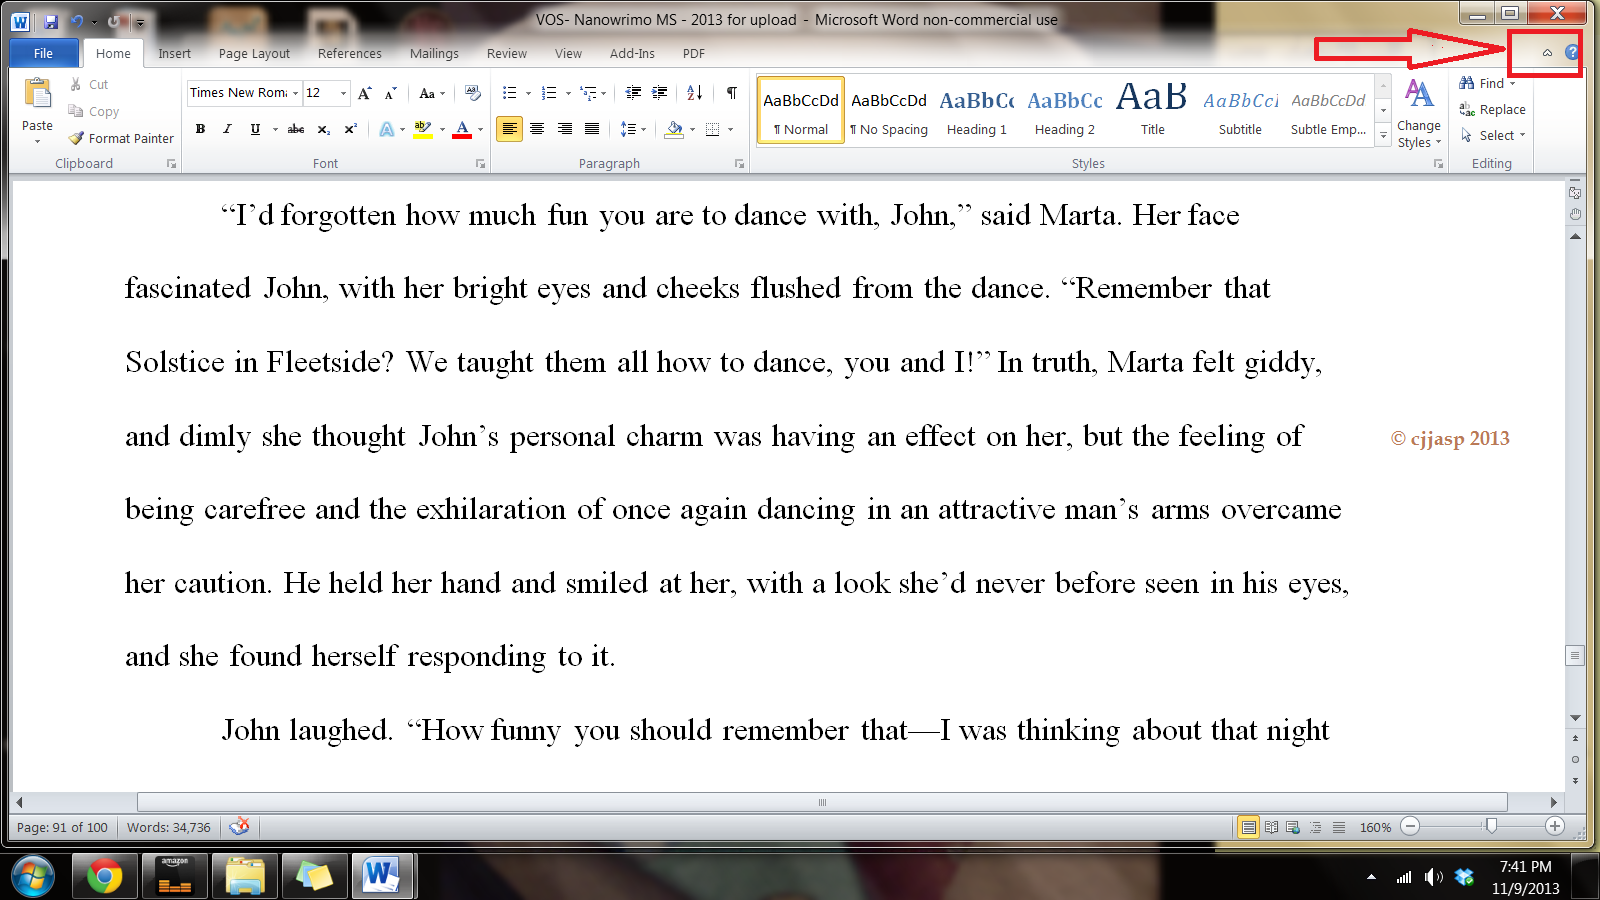The image size is (1600, 900).
Task: Click the Grow Font icon
Action: 364,93
